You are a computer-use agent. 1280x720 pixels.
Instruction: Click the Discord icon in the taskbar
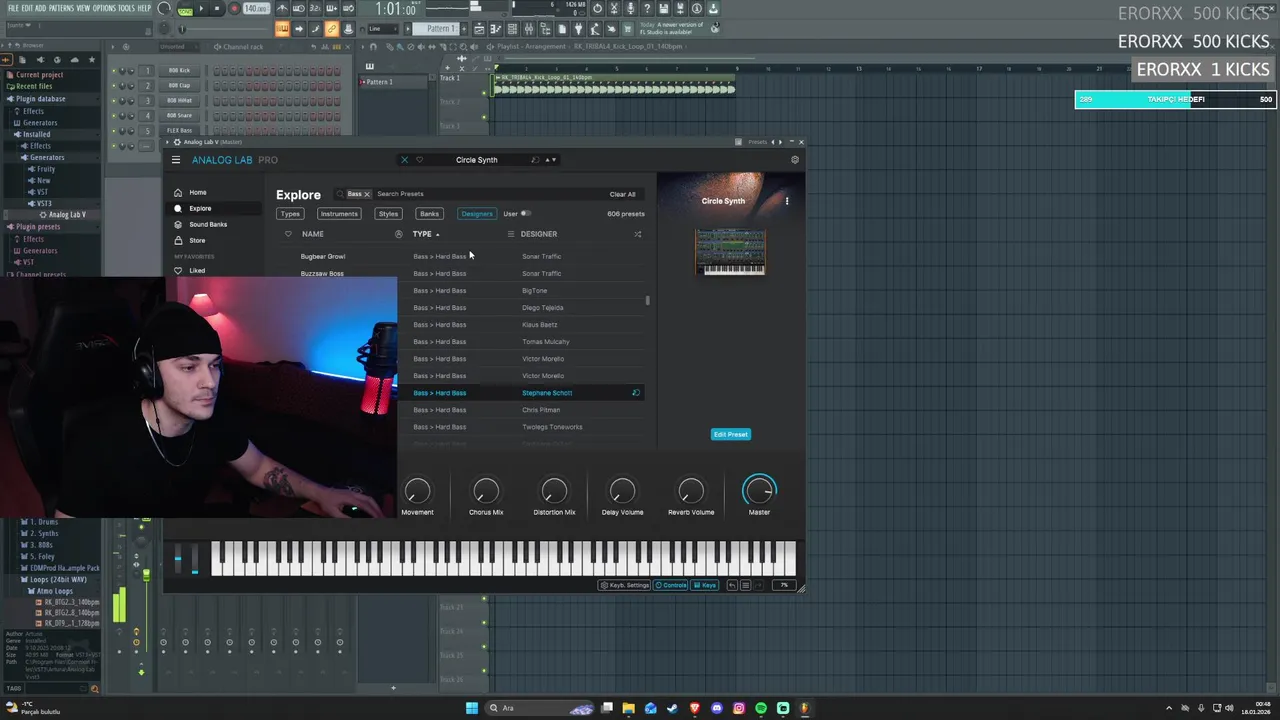(x=717, y=708)
